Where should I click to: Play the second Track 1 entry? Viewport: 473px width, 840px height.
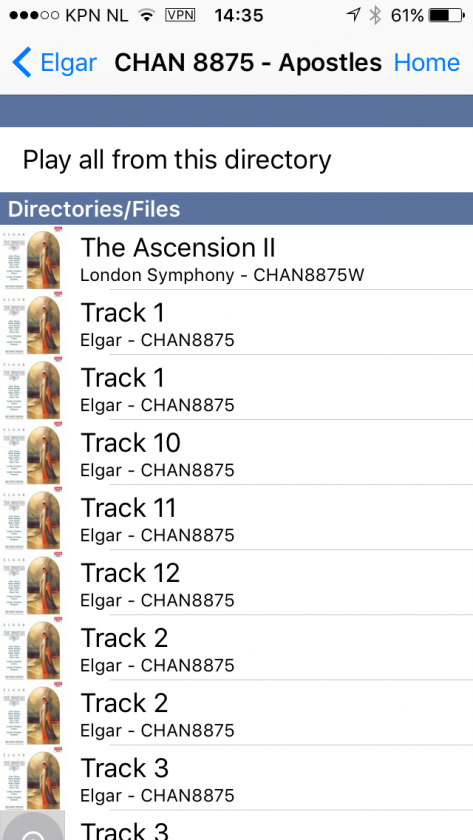pos(236,388)
